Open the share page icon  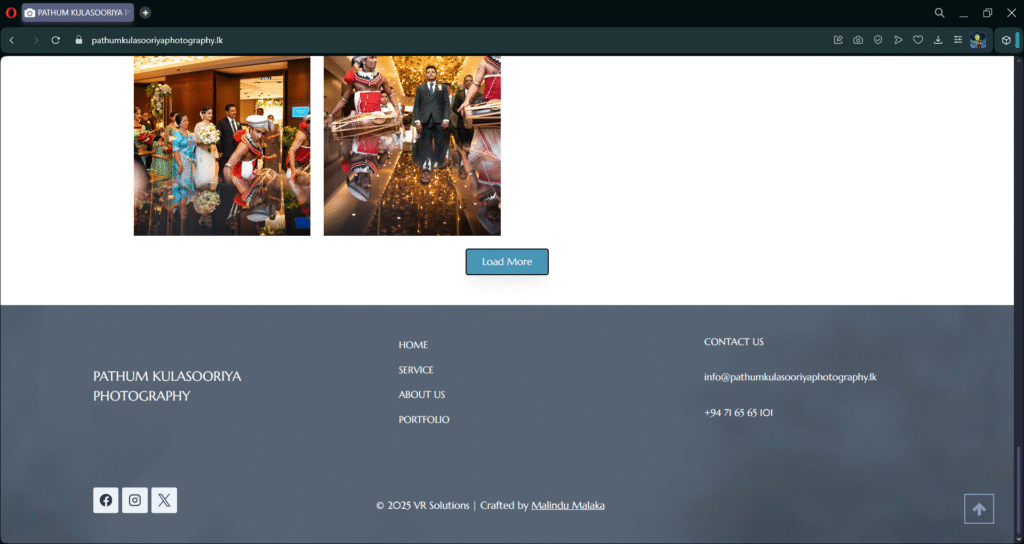[x=838, y=40]
